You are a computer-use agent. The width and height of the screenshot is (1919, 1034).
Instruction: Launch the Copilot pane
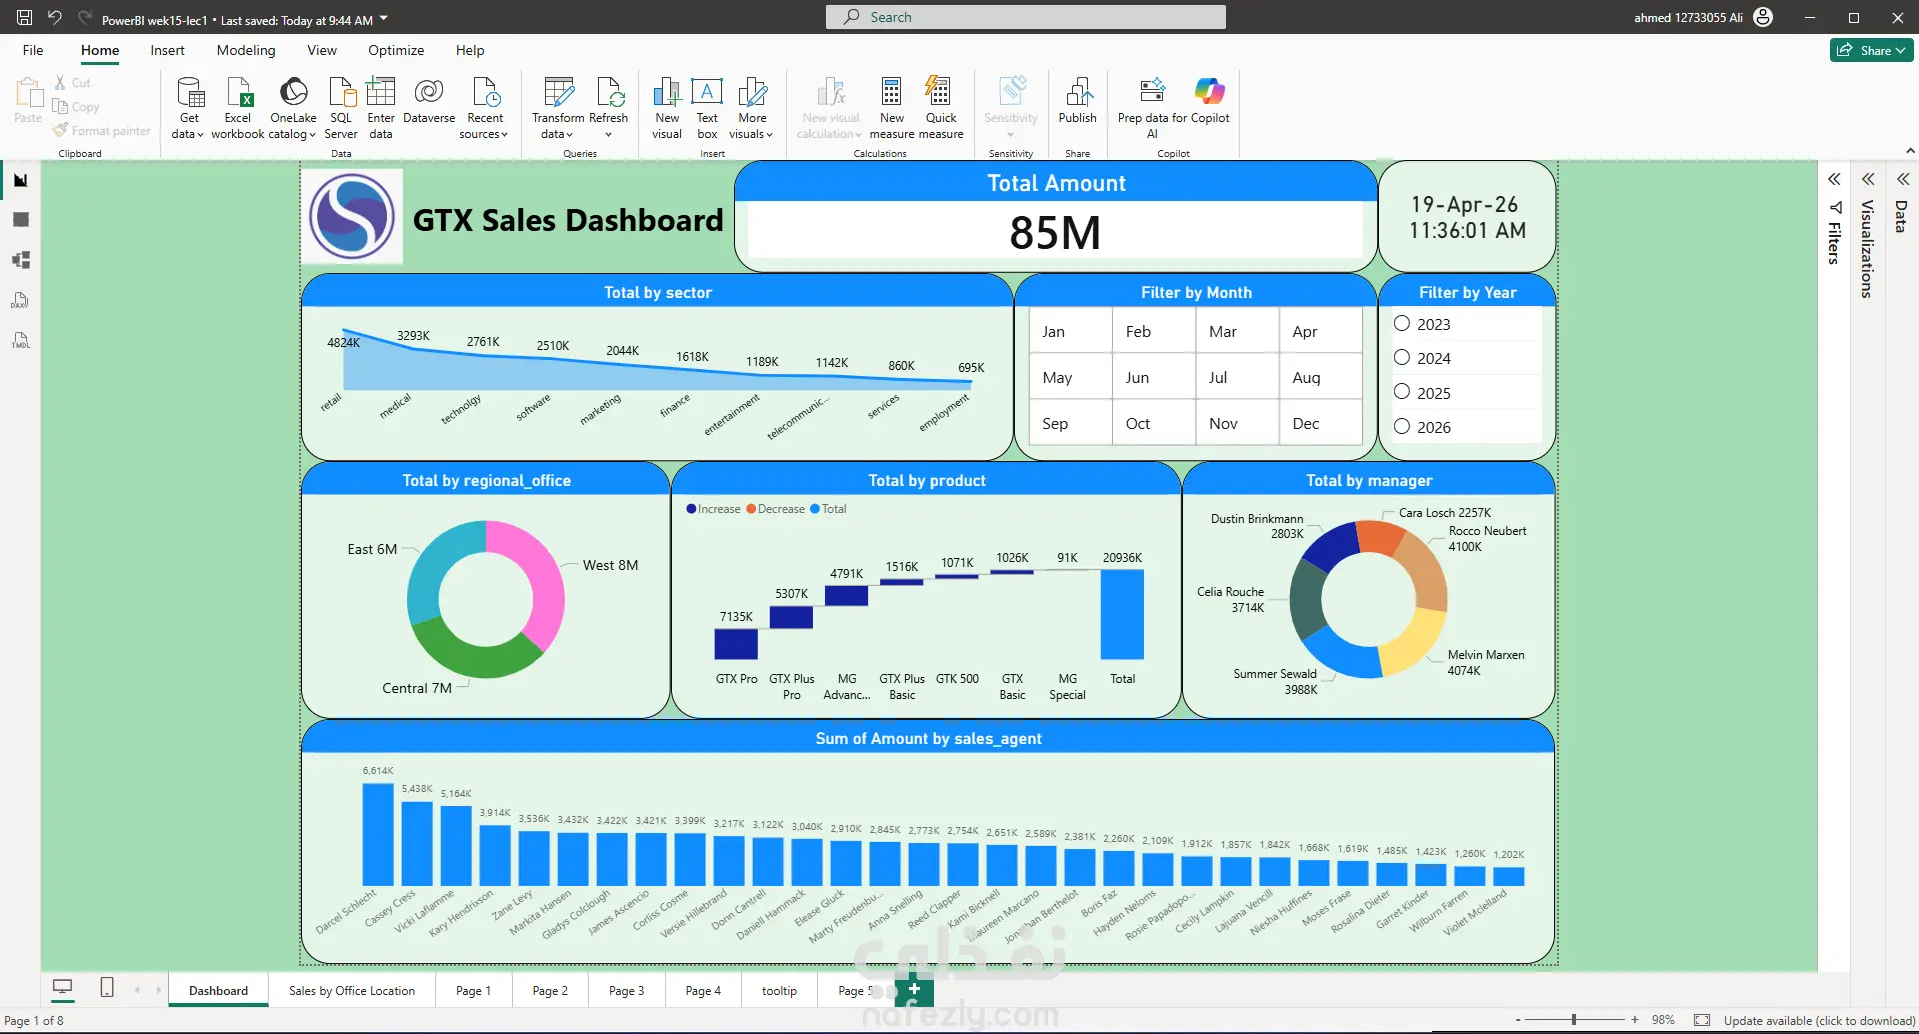pos(1210,100)
